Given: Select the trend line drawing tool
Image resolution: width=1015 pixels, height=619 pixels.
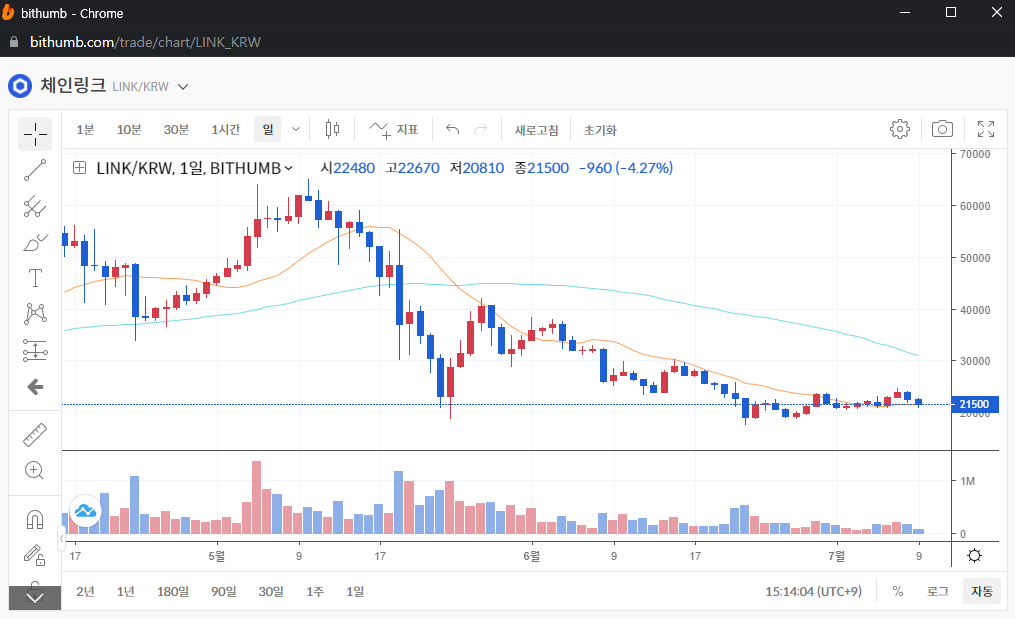Looking at the screenshot, I should point(35,170).
